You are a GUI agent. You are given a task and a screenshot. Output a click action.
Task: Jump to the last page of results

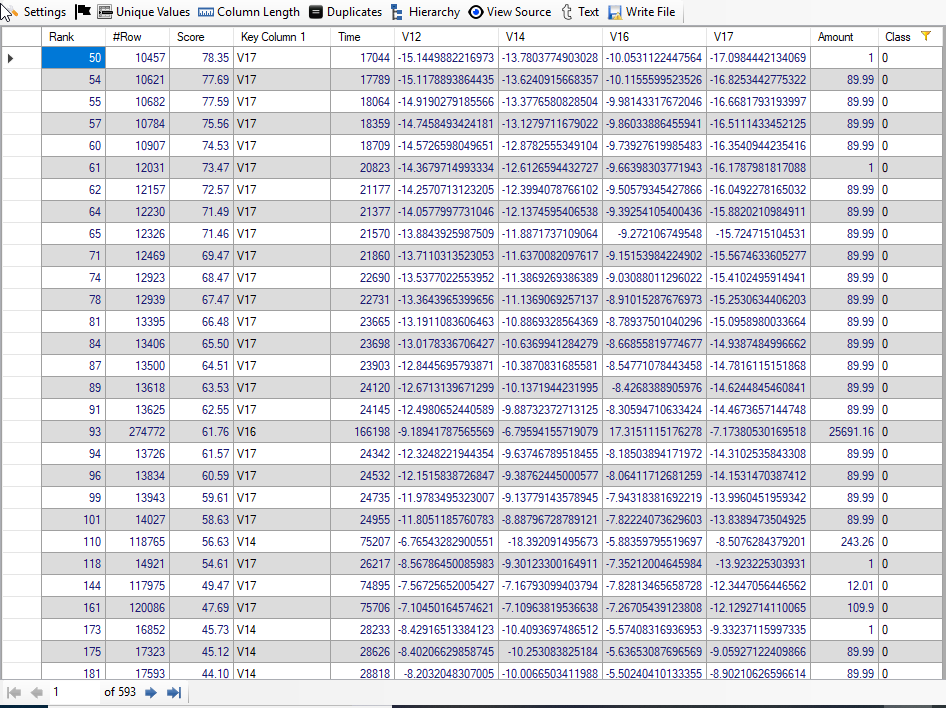click(173, 692)
